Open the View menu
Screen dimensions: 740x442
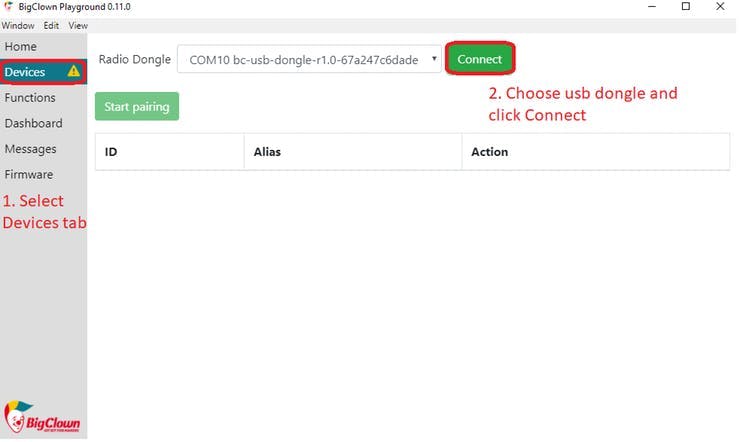click(x=78, y=25)
